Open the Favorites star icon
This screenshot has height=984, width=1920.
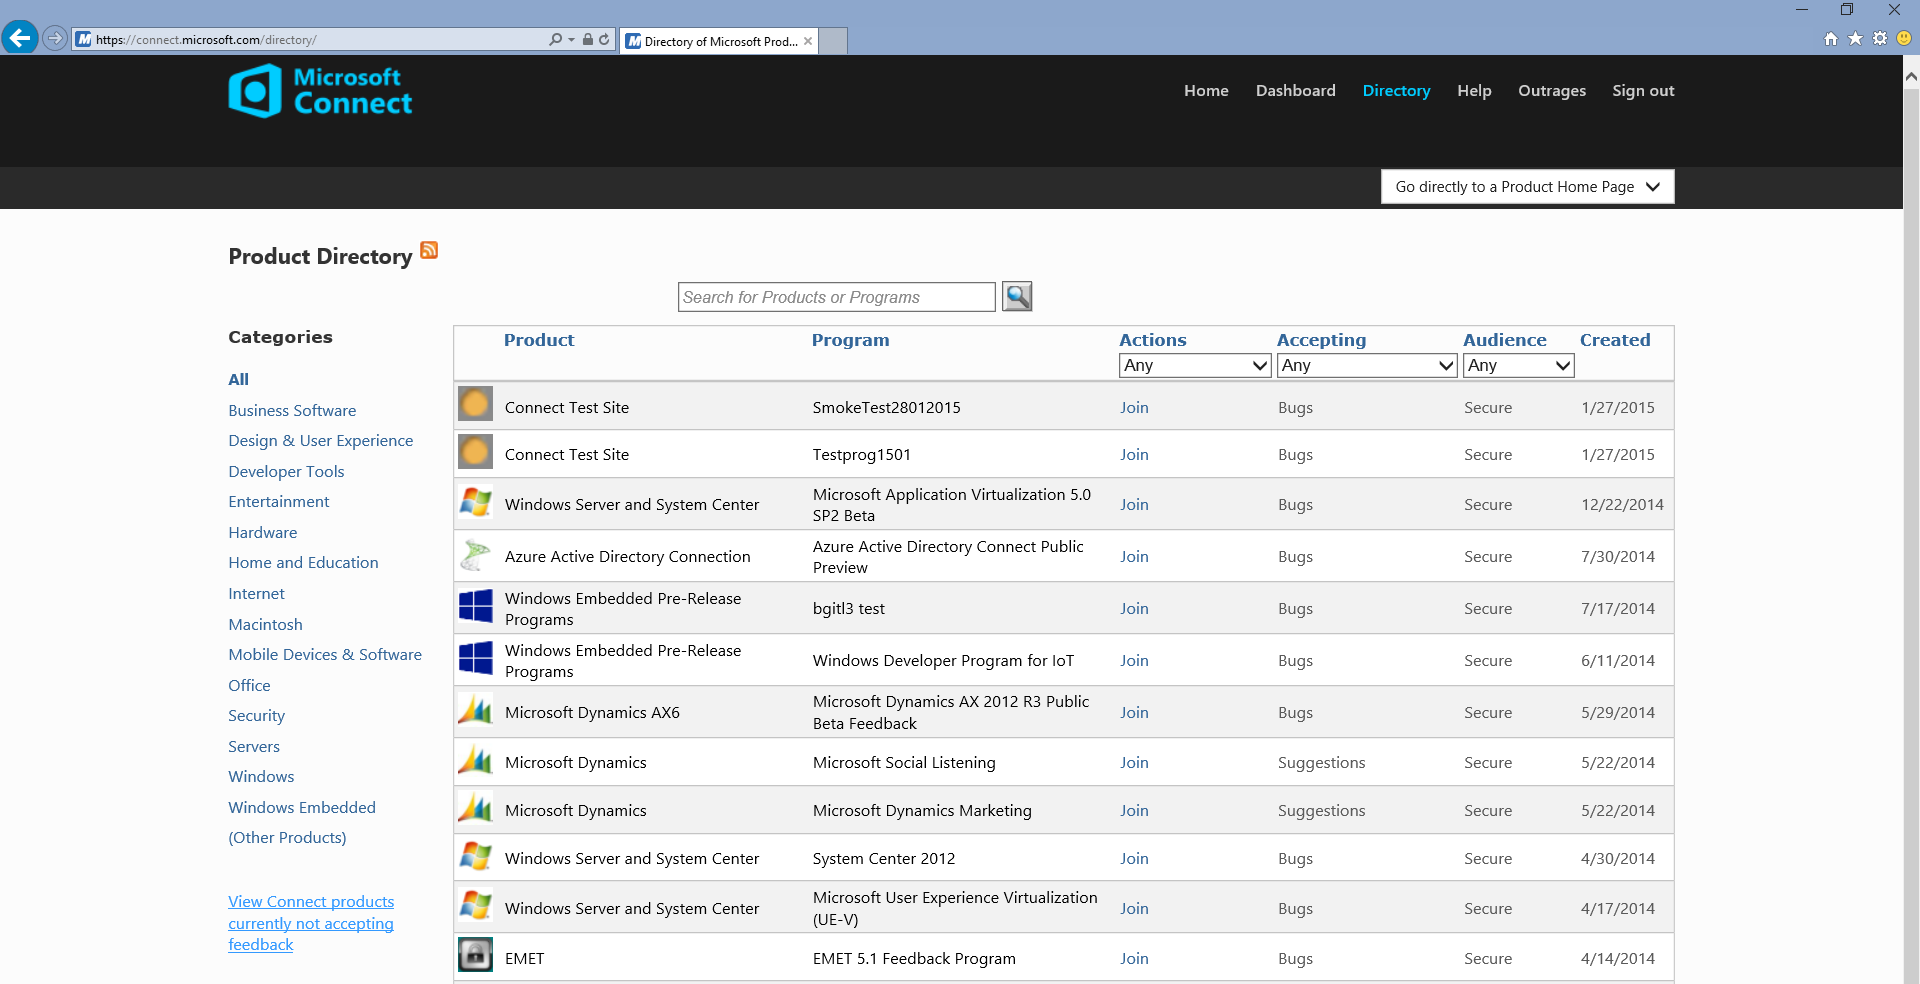tap(1855, 38)
